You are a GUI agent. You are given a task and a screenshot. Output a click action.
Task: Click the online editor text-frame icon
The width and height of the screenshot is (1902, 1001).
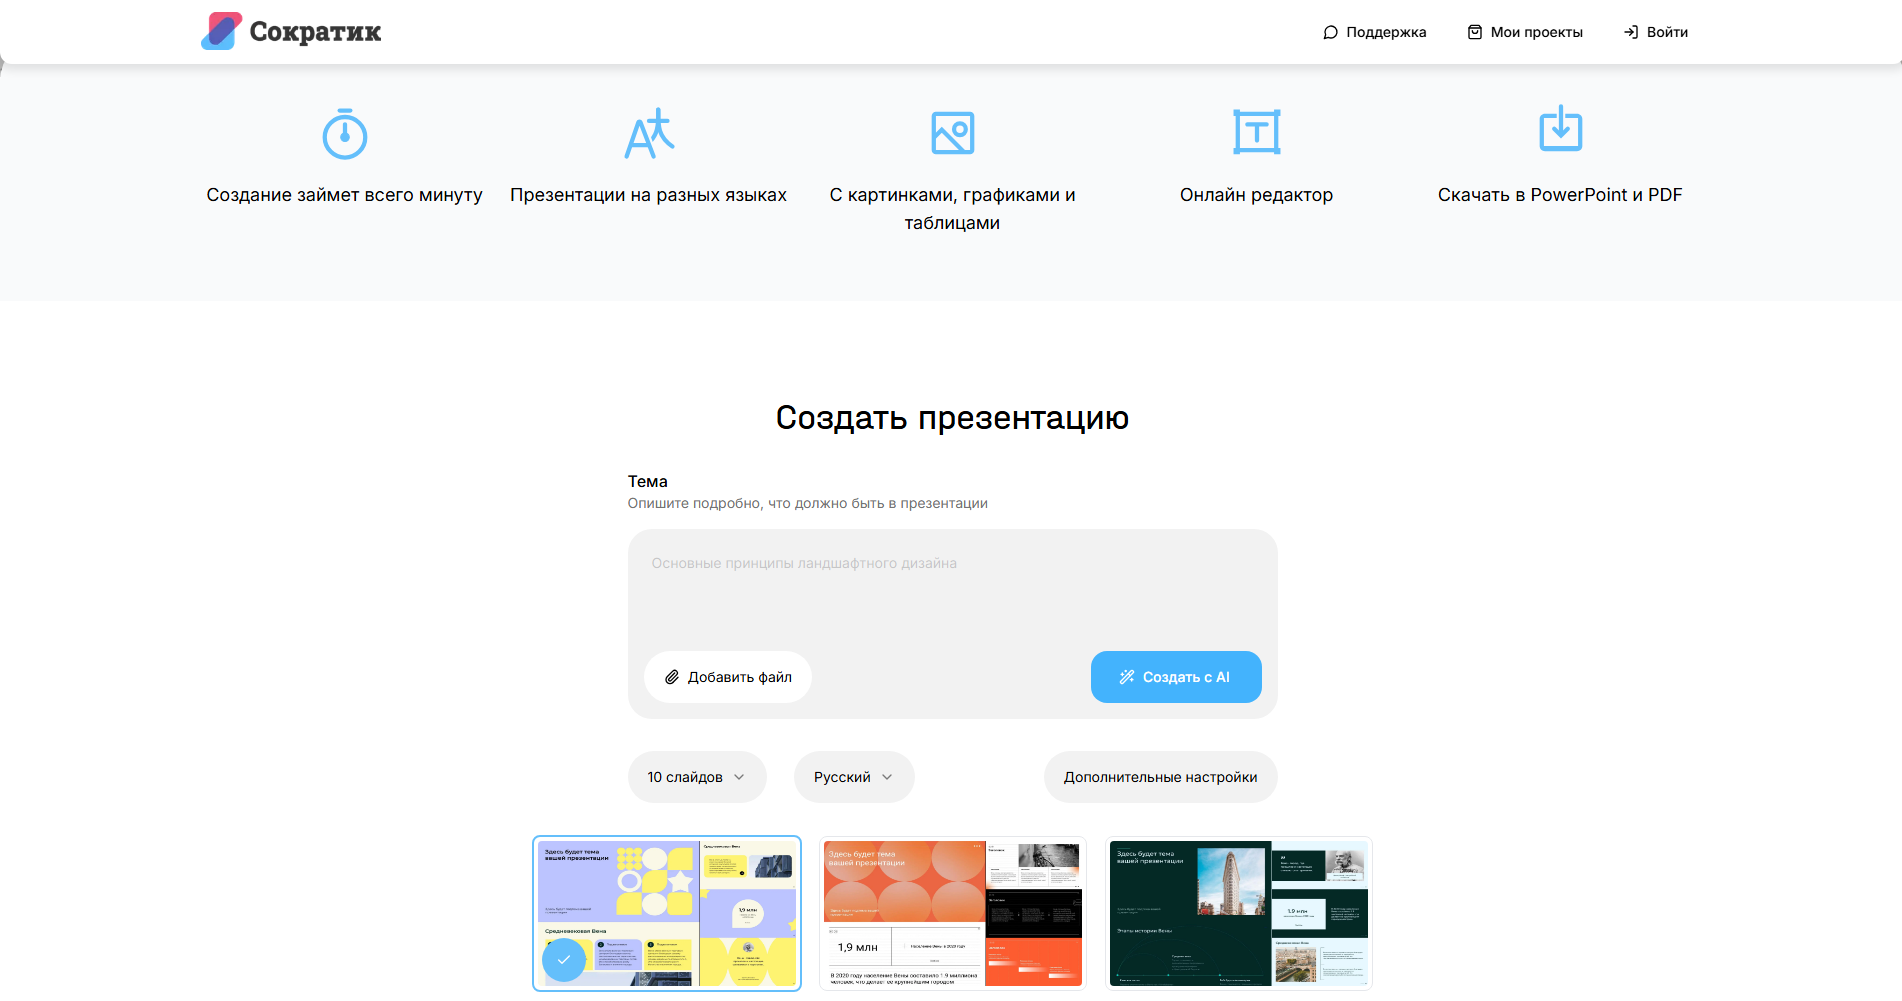1256,132
